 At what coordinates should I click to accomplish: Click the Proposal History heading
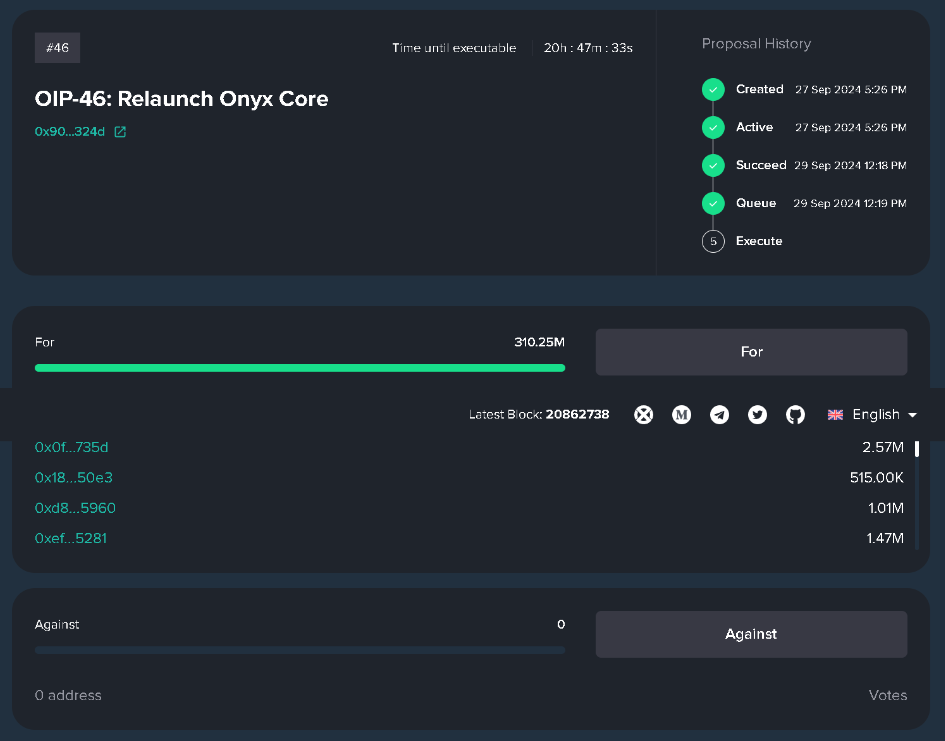[756, 44]
